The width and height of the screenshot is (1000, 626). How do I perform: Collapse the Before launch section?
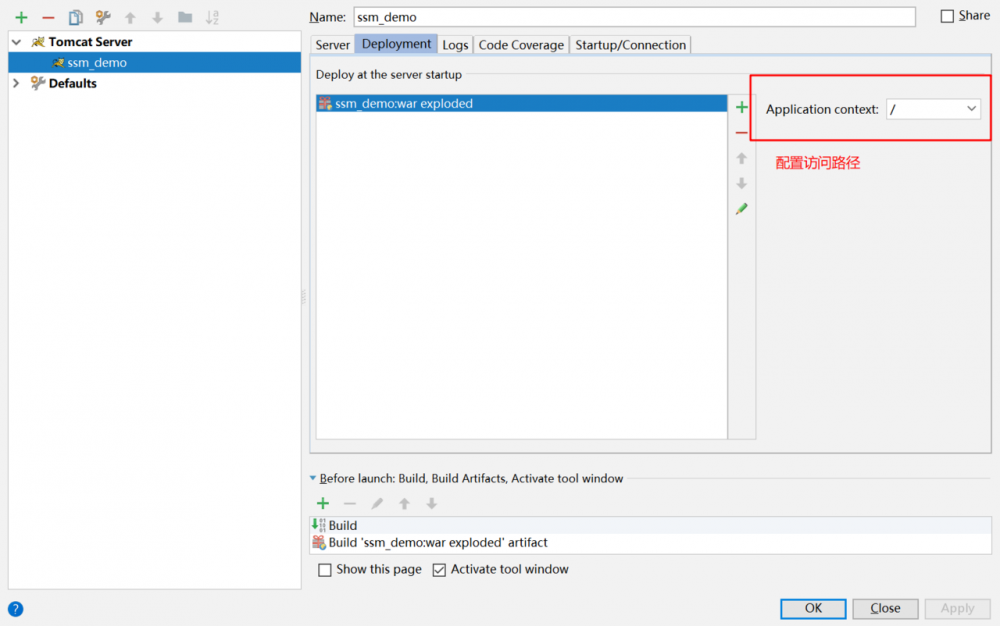pyautogui.click(x=312, y=478)
